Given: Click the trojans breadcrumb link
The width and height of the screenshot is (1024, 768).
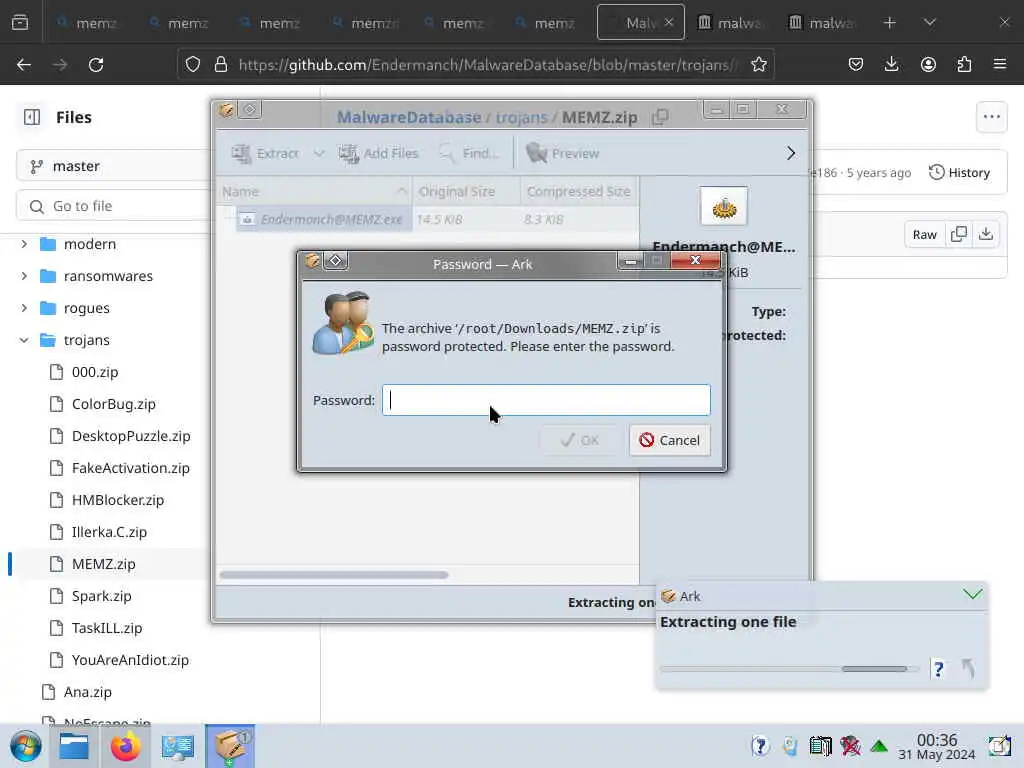Looking at the screenshot, I should pyautogui.click(x=521, y=118).
